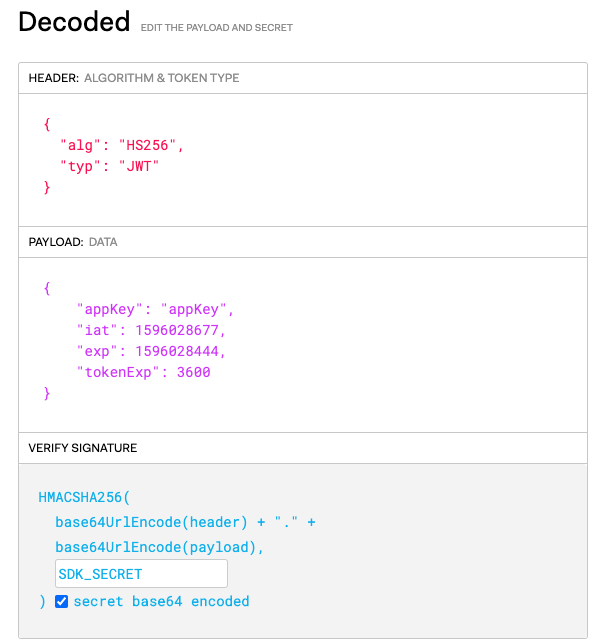The width and height of the screenshot is (607, 643).
Task: Click the ALGORITHM & TOKEN TYPE label
Action: point(162,78)
